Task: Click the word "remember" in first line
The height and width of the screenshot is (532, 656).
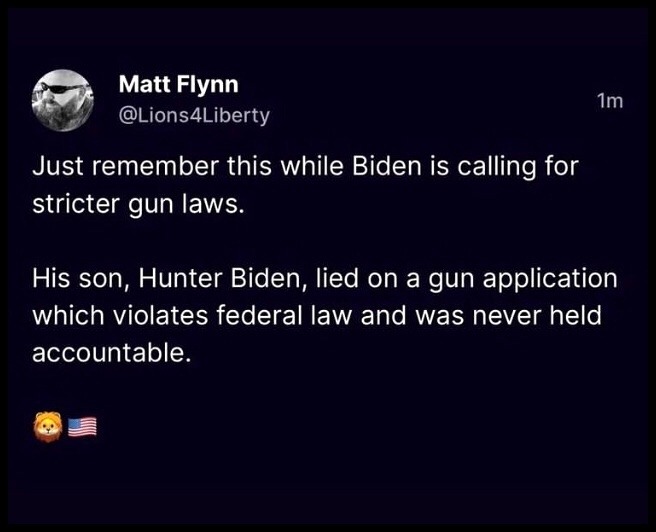Action: [155, 166]
